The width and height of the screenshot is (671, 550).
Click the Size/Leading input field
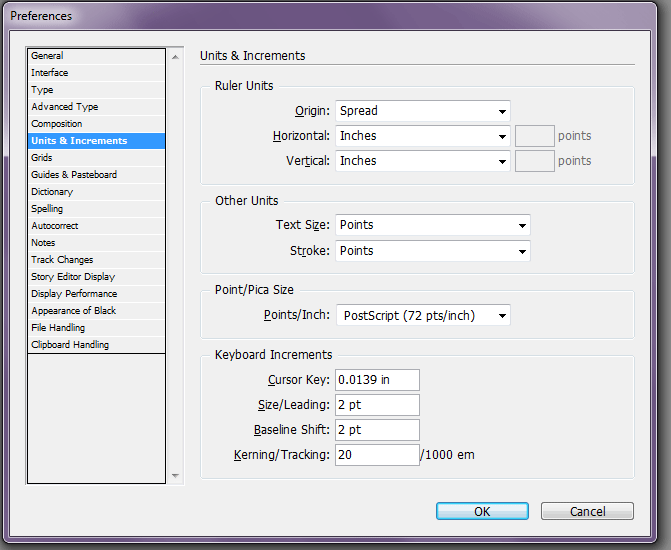(377, 405)
